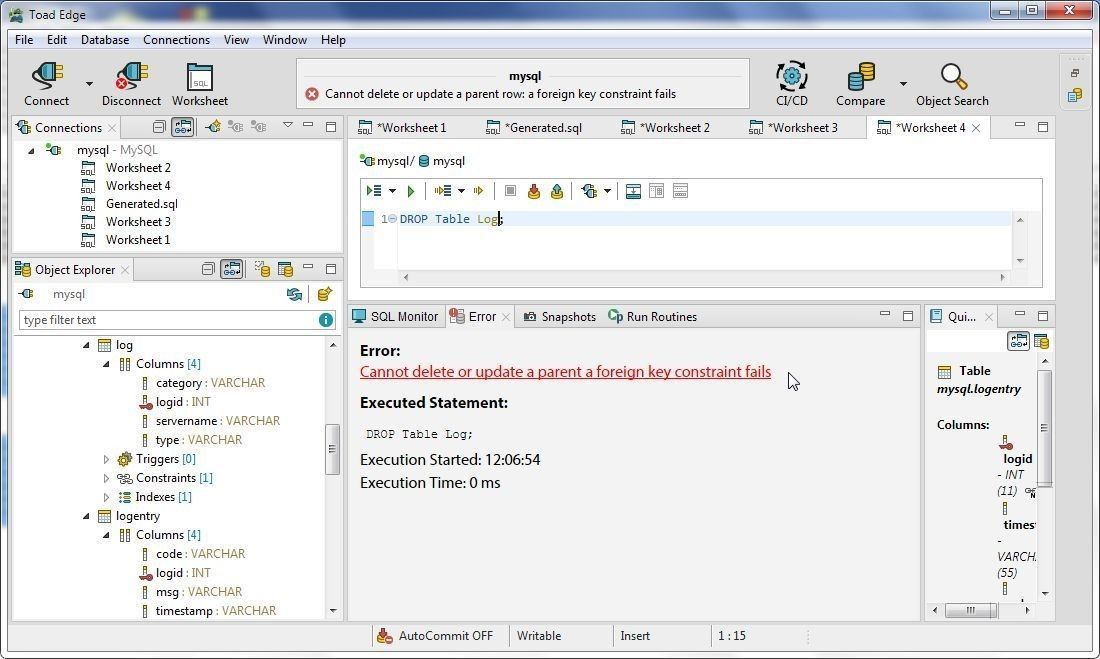Collapse all in Object Explorer panel

[x=208, y=269]
